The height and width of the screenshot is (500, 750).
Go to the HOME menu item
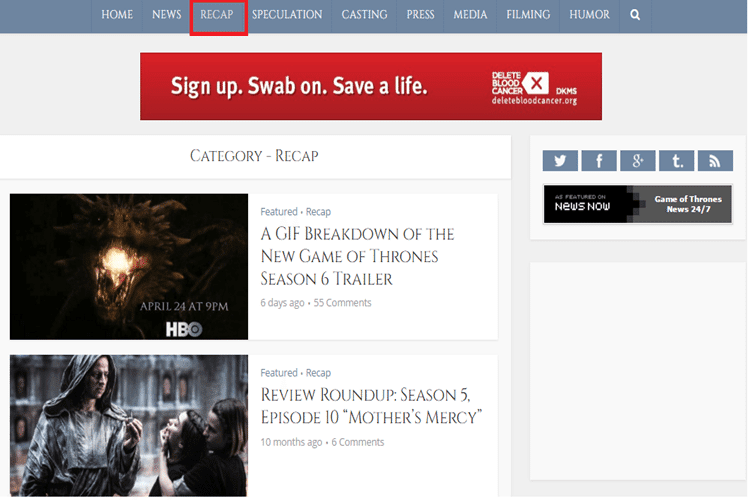[117, 15]
